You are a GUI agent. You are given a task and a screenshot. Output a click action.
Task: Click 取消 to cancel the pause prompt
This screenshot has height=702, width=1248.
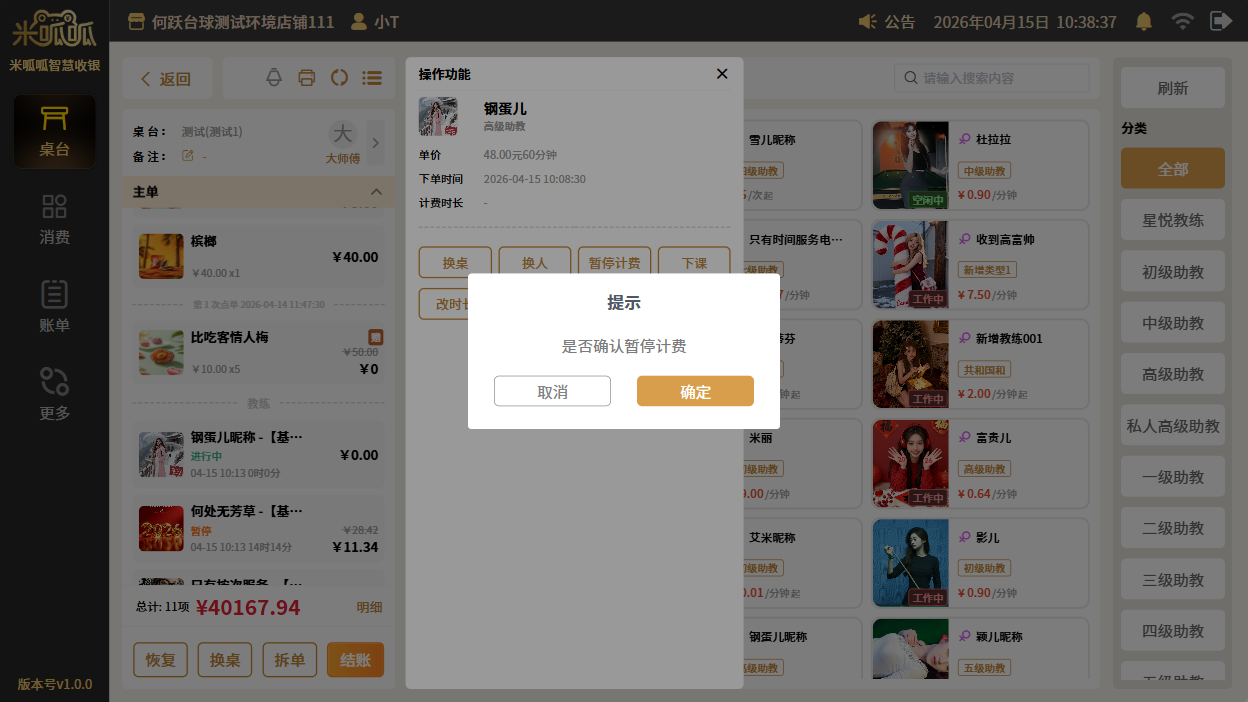click(552, 391)
